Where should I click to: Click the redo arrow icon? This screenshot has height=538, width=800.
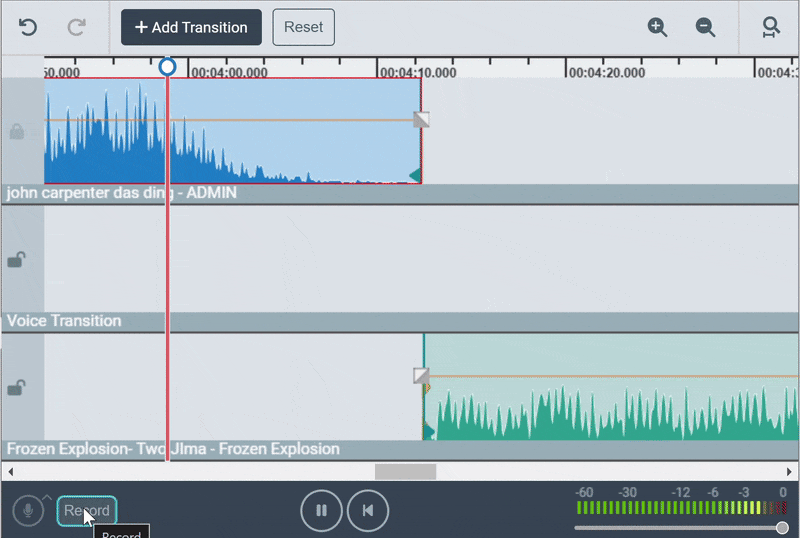[x=76, y=27]
